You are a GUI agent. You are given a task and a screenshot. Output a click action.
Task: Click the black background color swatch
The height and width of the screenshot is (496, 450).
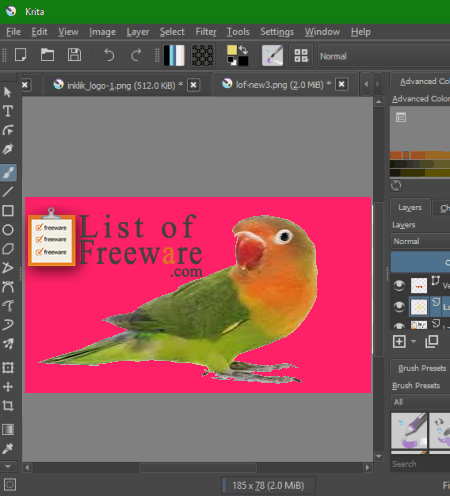click(243, 61)
